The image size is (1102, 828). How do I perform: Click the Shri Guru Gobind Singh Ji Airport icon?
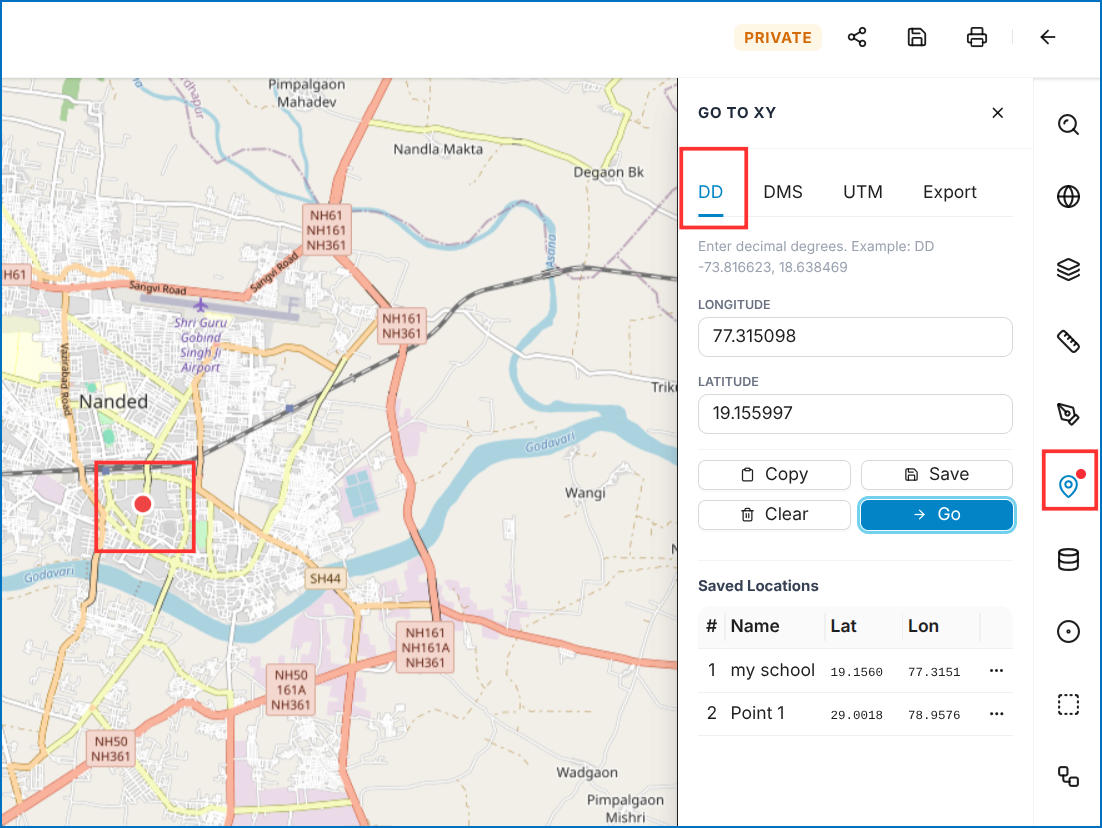[200, 305]
